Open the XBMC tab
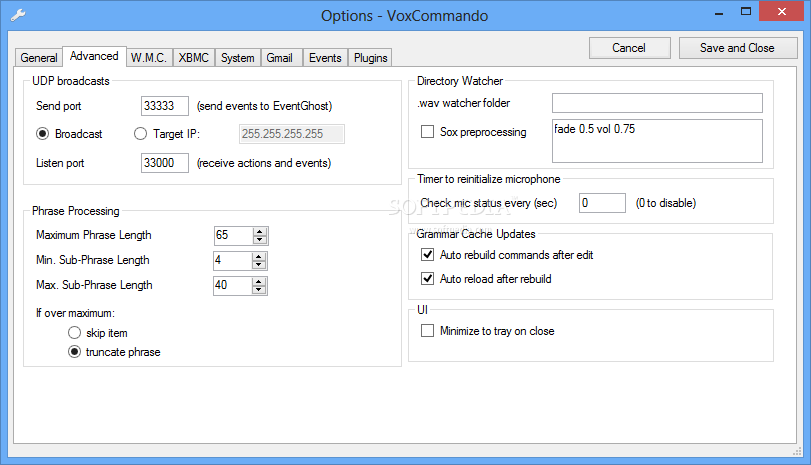 point(193,58)
